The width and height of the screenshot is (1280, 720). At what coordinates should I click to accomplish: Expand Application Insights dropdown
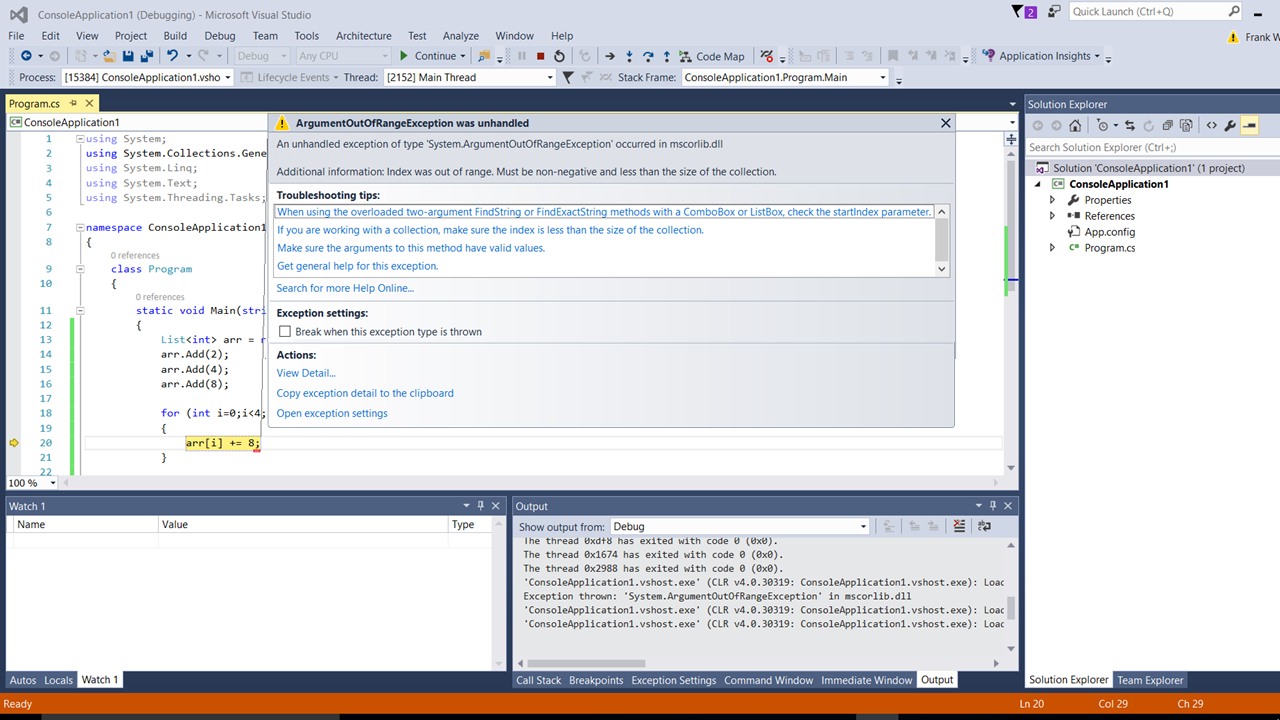[x=1097, y=56]
